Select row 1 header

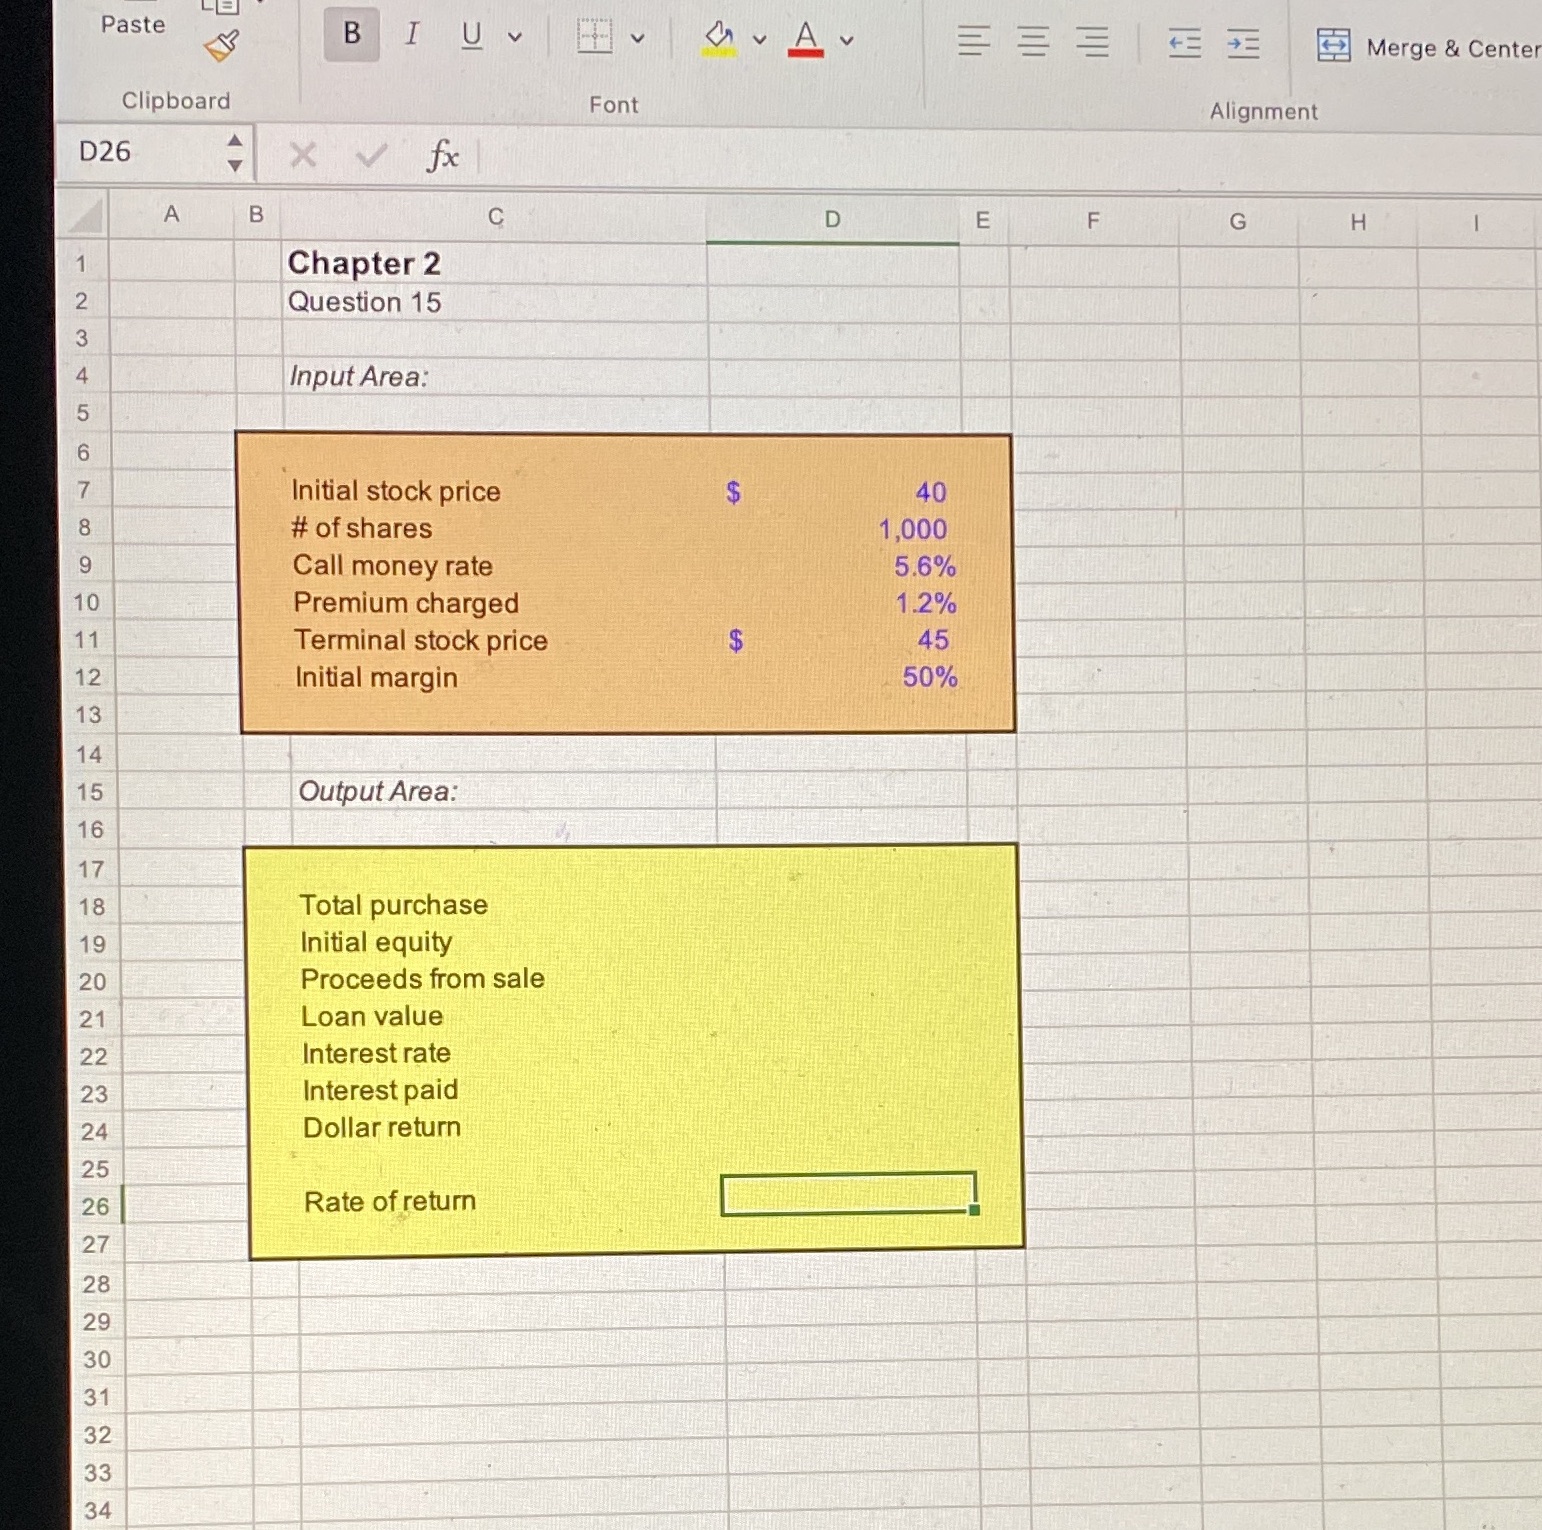[82, 264]
